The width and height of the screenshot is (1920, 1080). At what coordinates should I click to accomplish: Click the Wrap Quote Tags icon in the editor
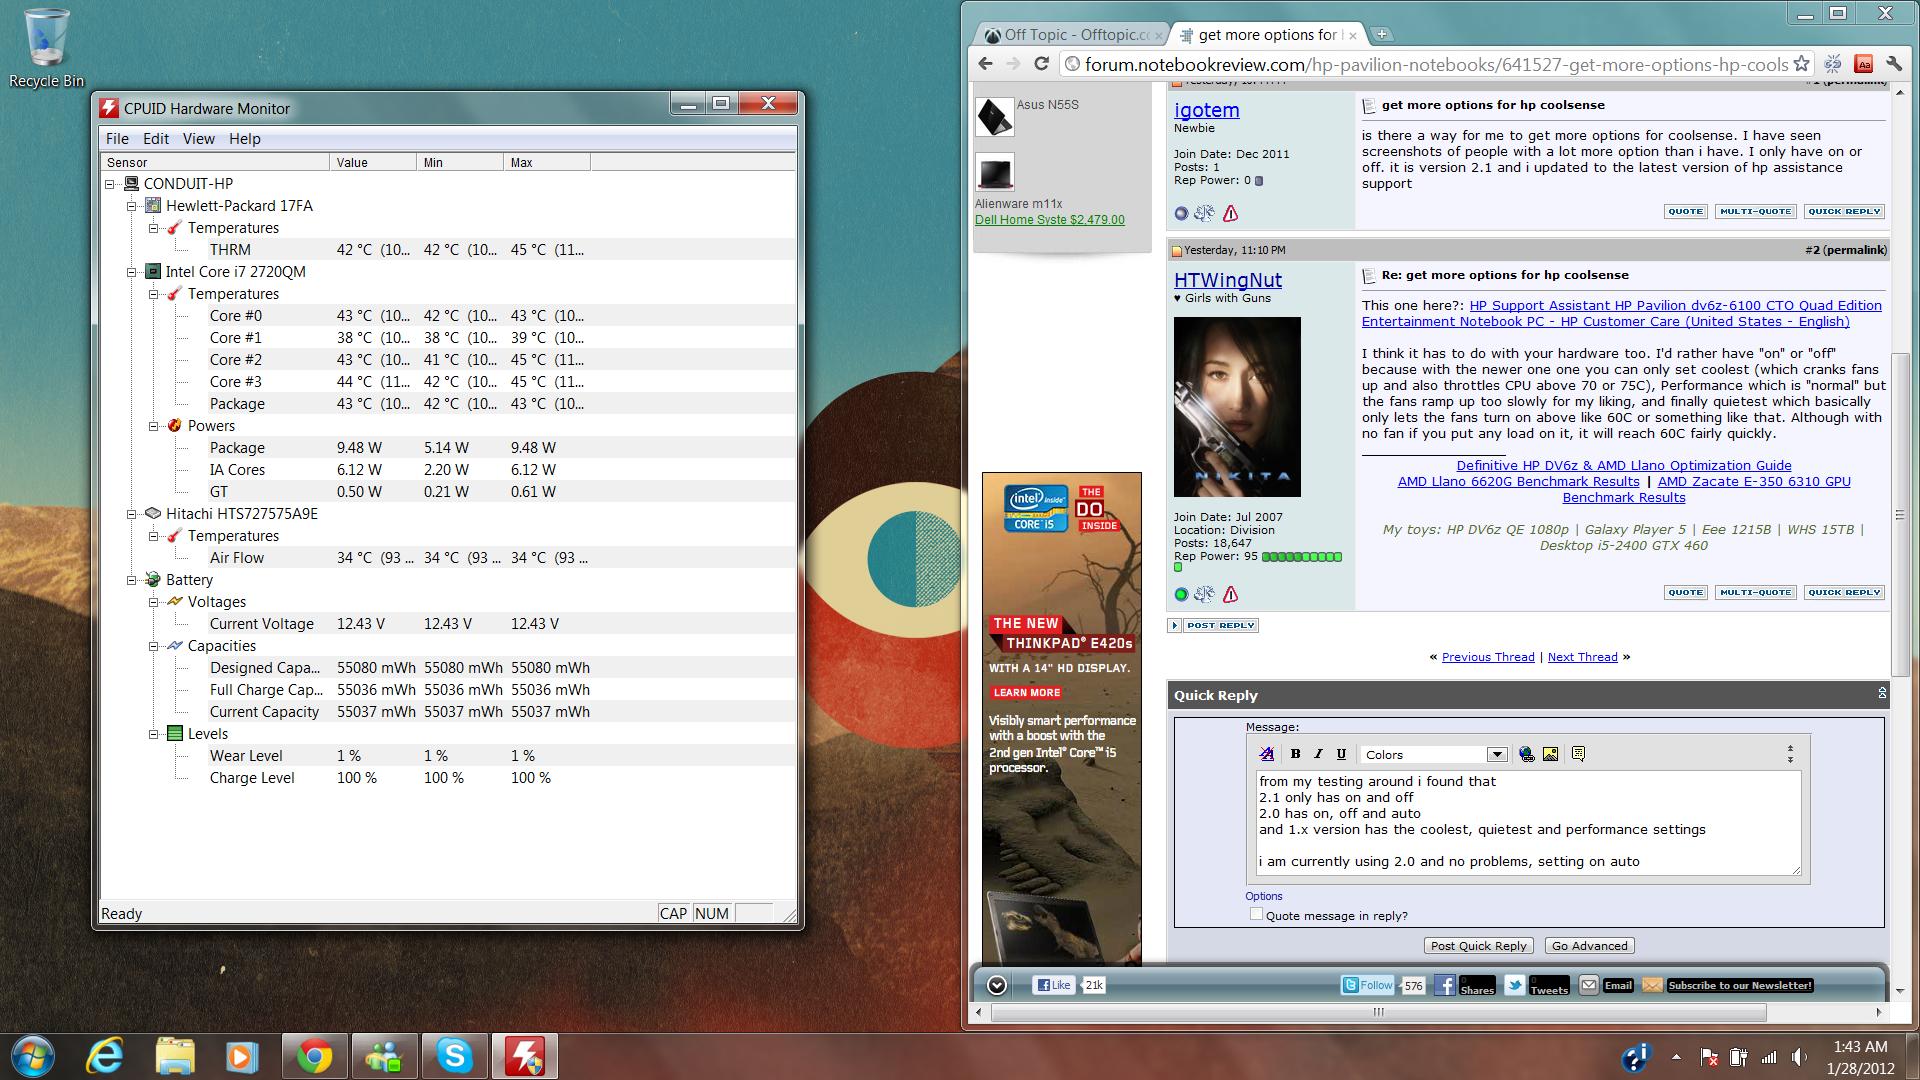pos(1578,754)
